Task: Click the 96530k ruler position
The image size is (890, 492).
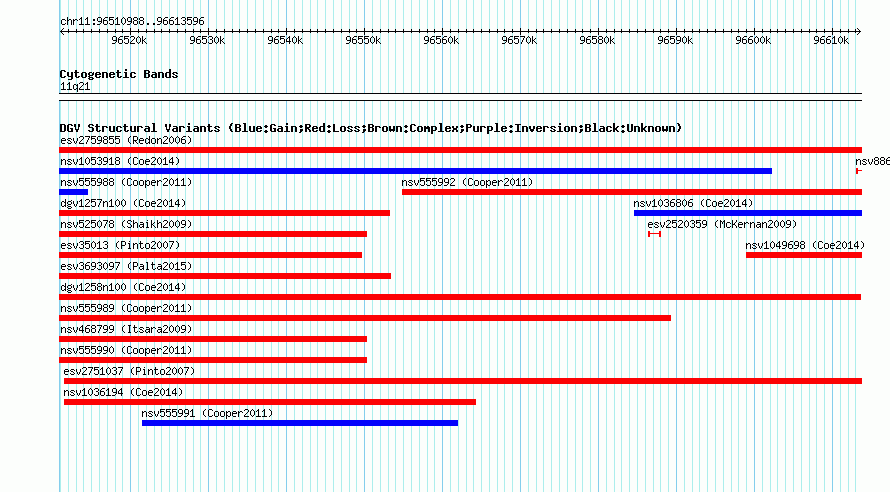Action: 207,40
